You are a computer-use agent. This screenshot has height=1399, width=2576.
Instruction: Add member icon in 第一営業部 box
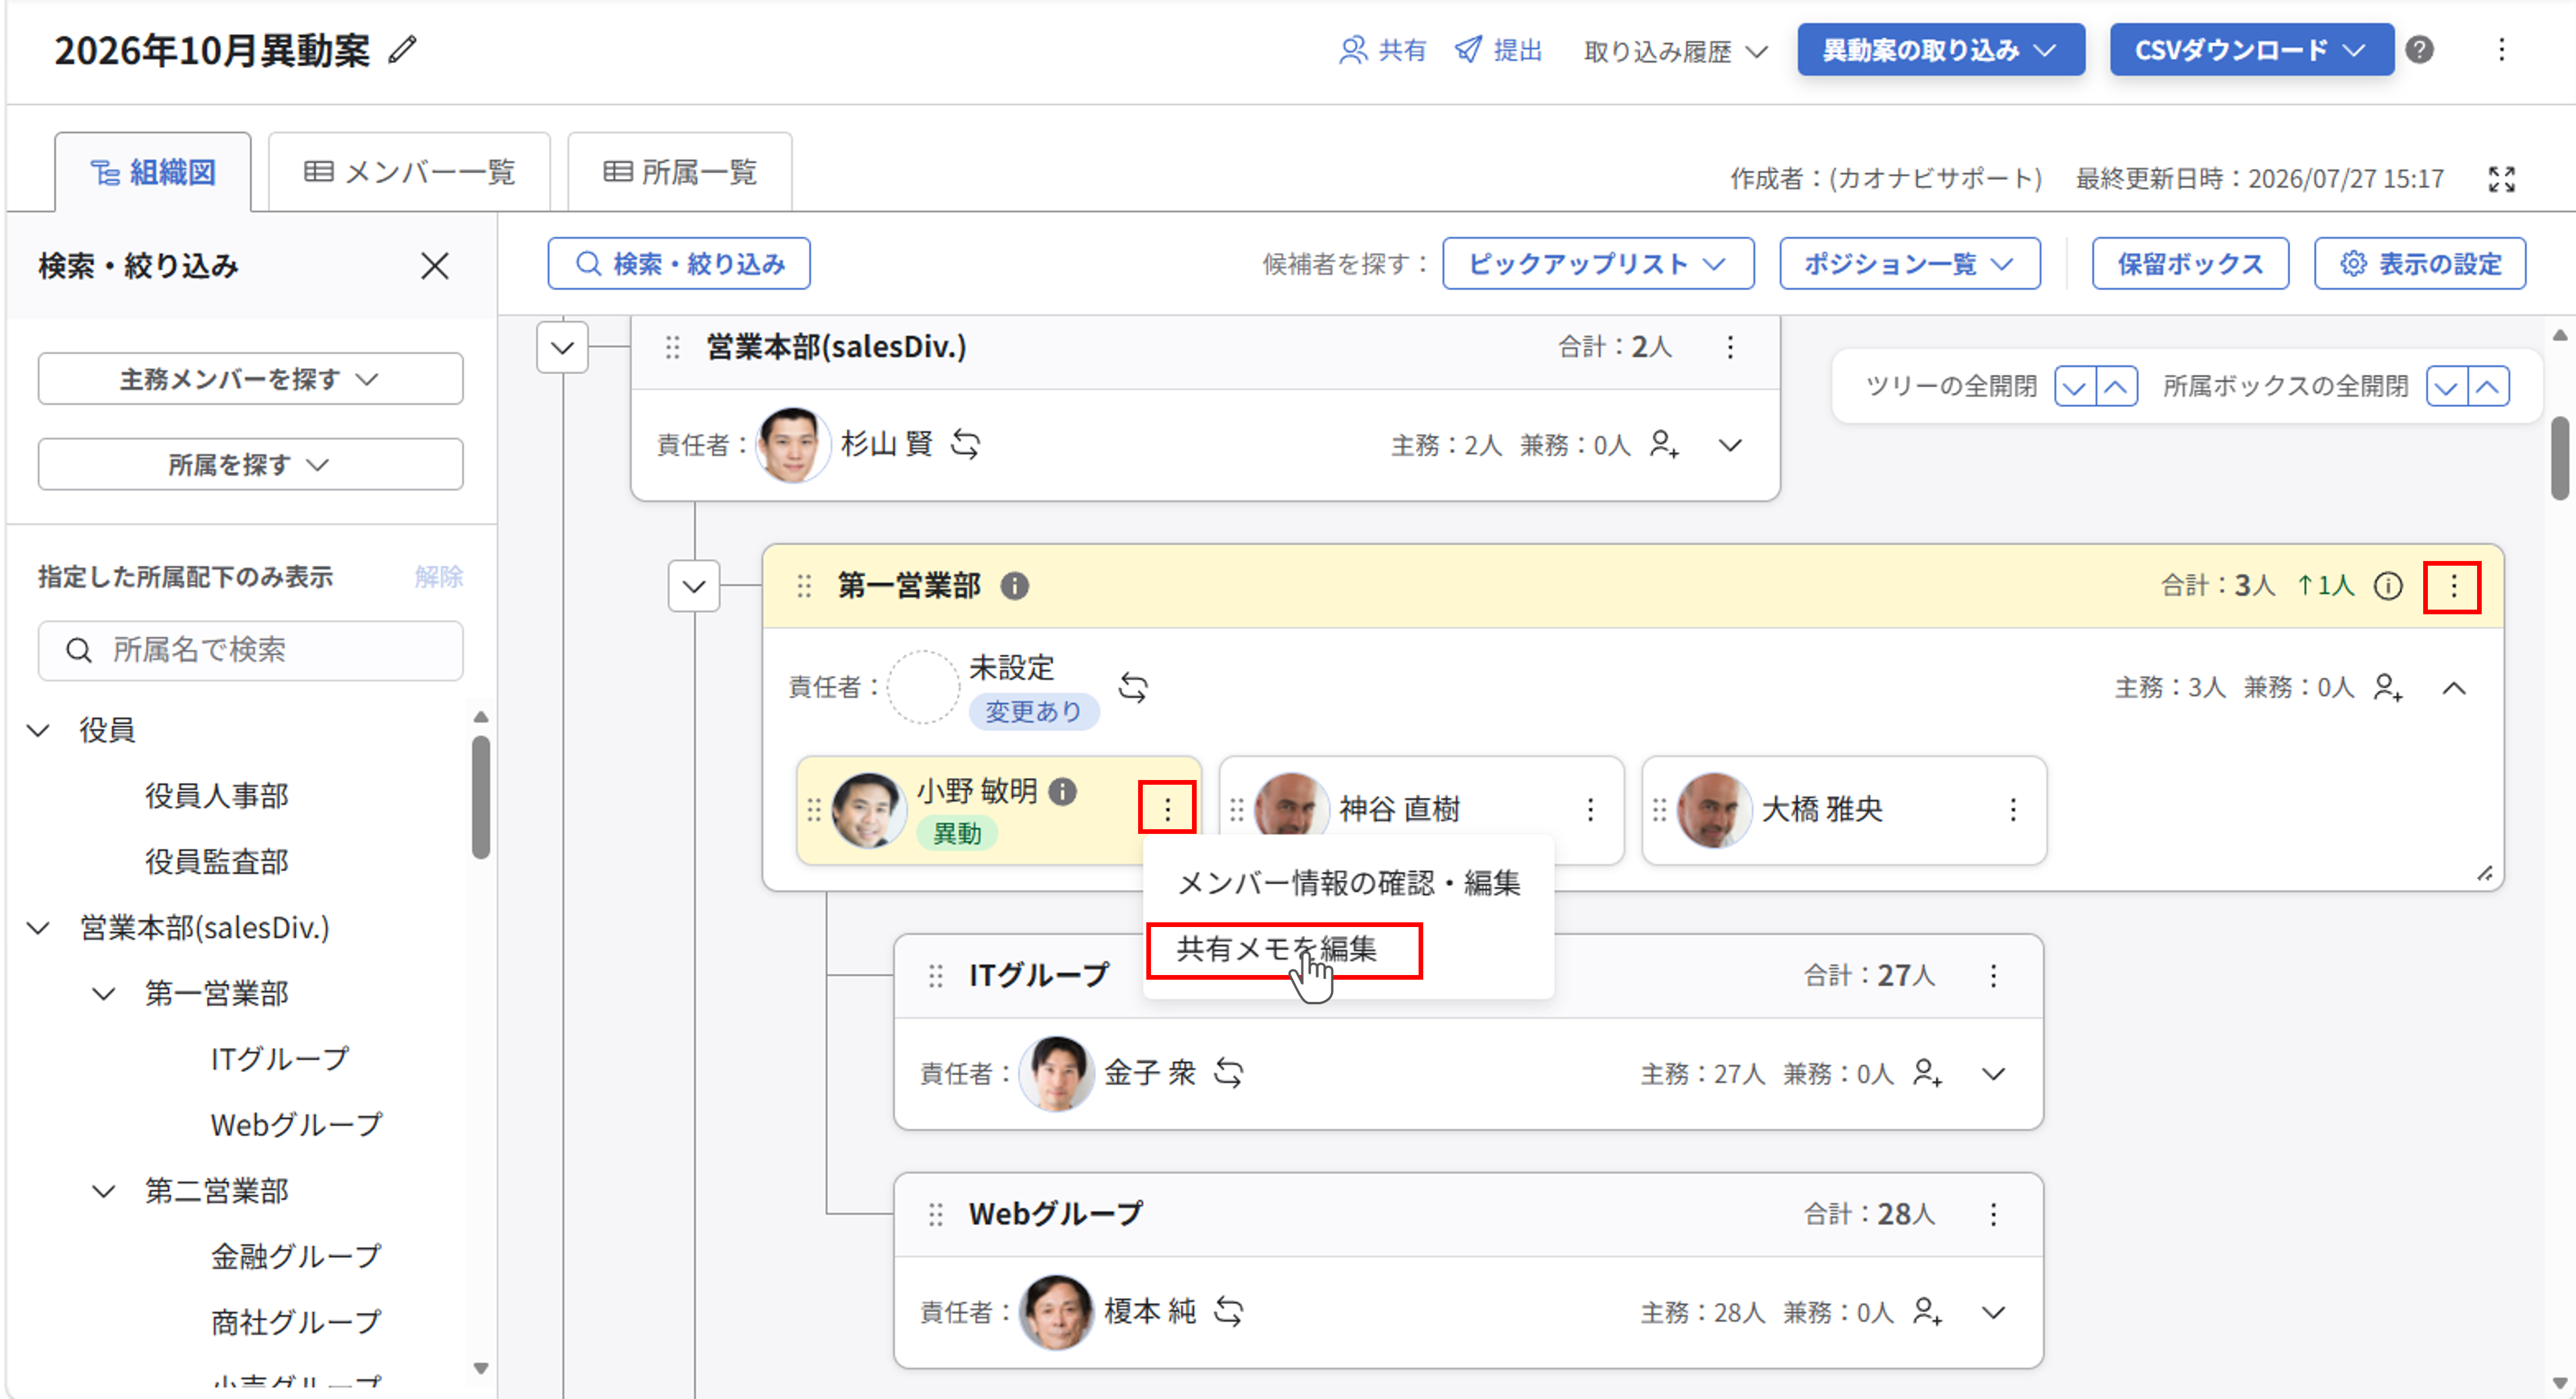[x=2388, y=687]
